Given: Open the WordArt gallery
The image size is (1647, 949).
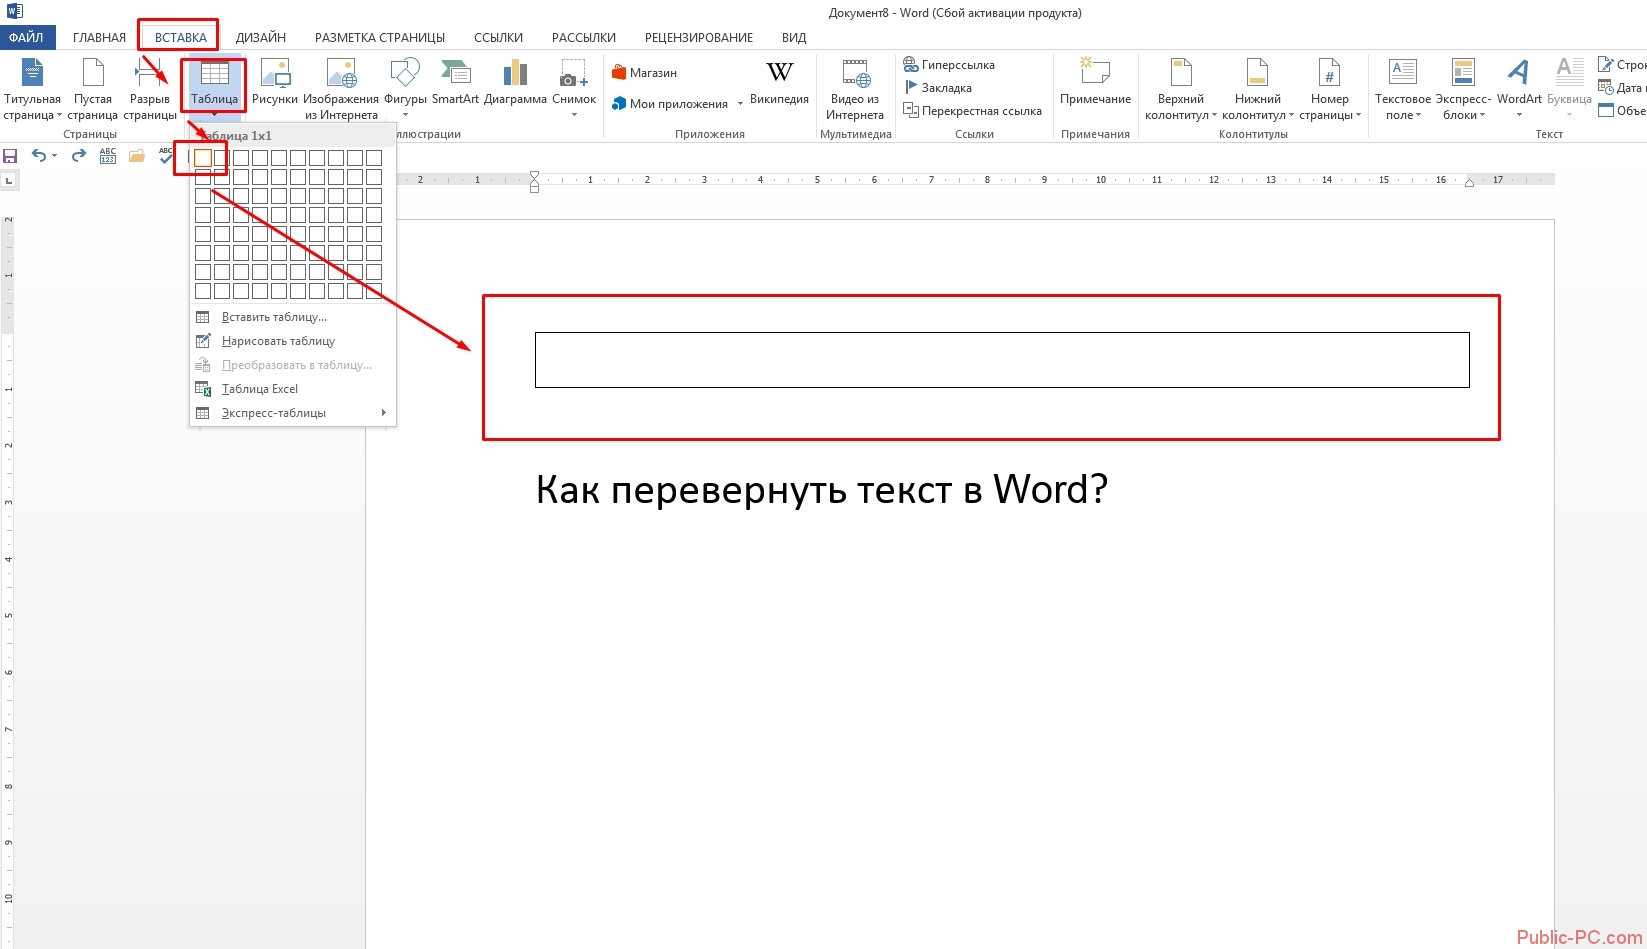Looking at the screenshot, I should (1519, 88).
